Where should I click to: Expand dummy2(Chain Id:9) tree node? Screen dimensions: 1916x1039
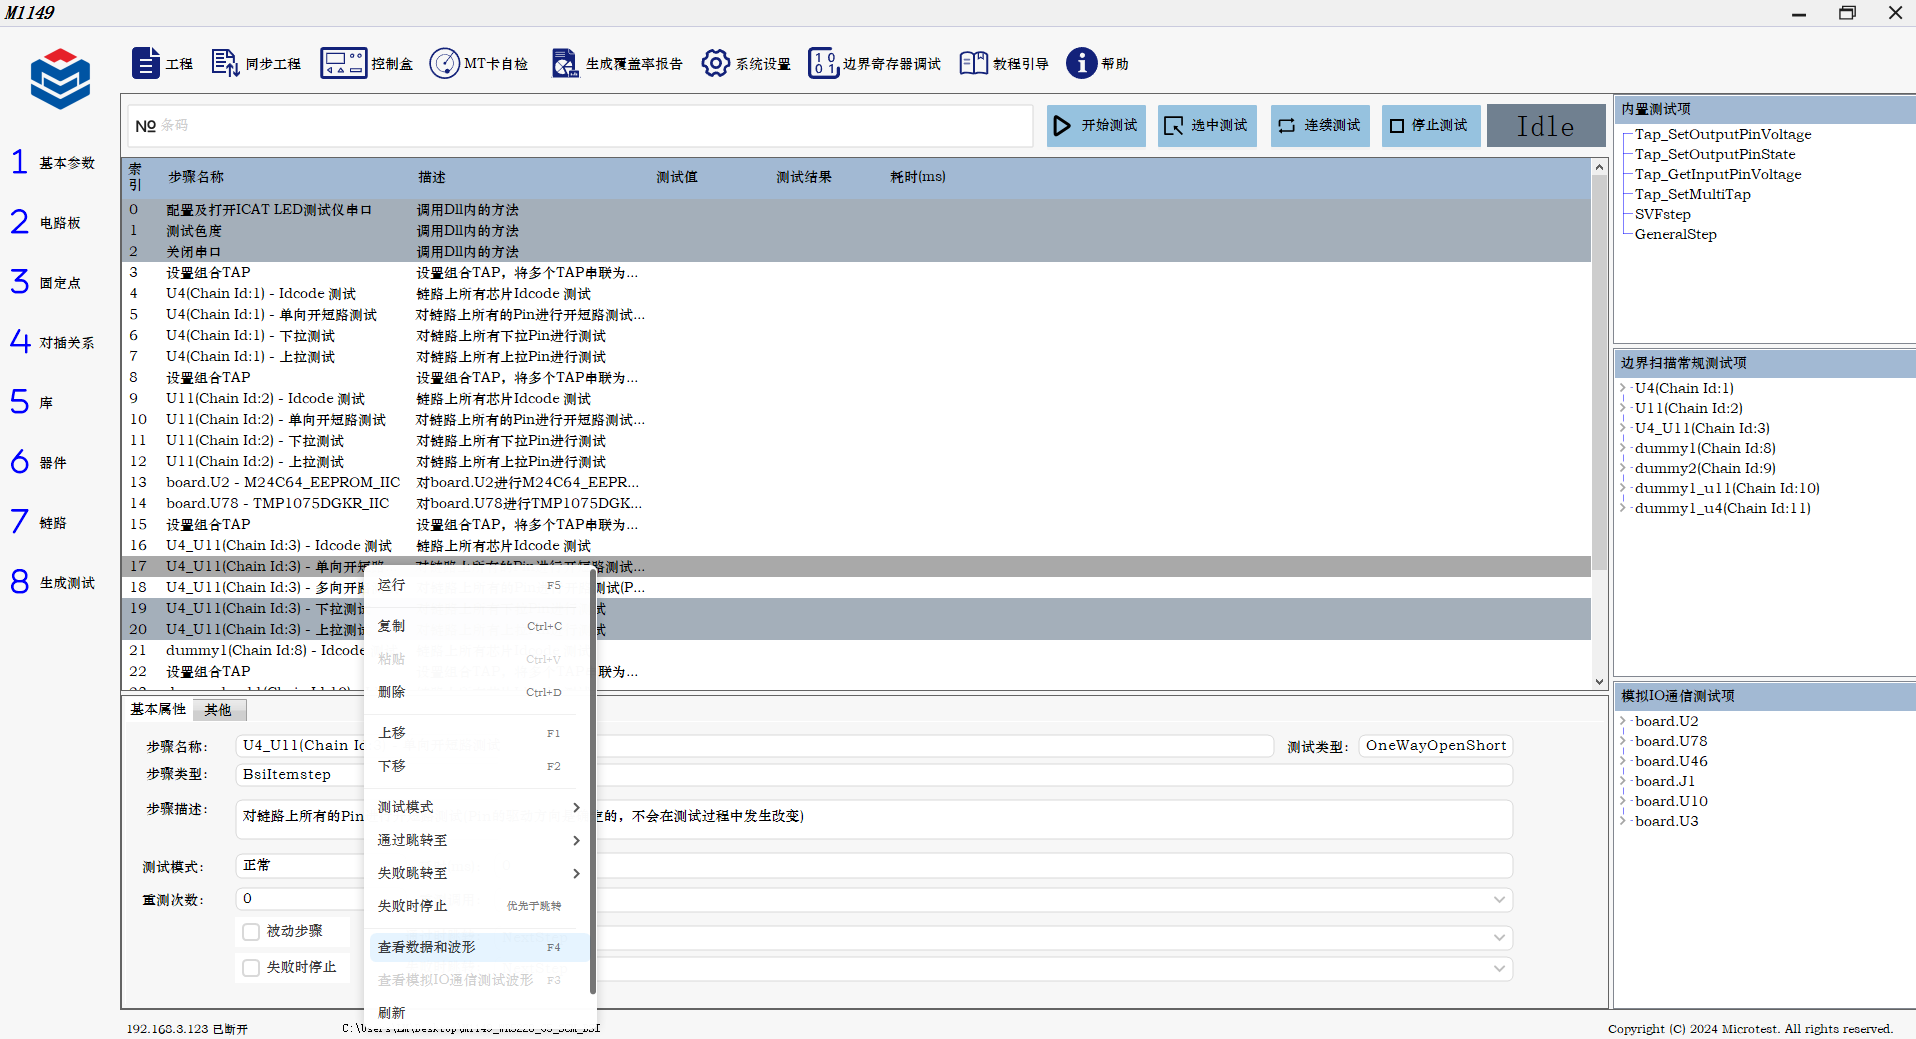[x=1623, y=468]
